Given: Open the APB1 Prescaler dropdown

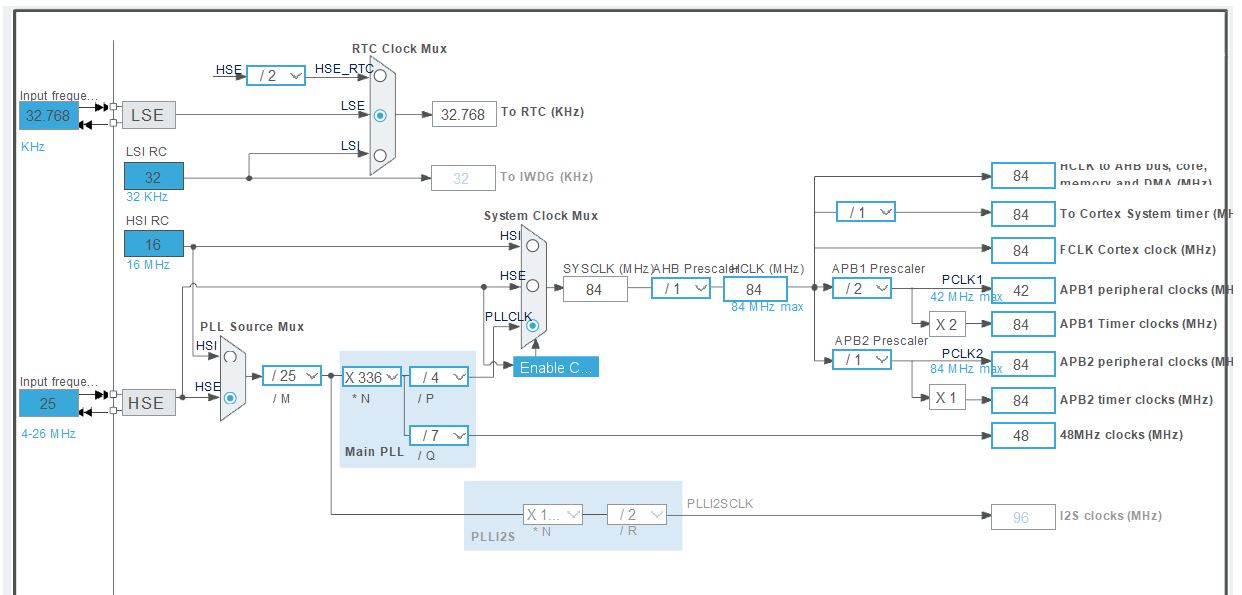Looking at the screenshot, I should pos(862,288).
